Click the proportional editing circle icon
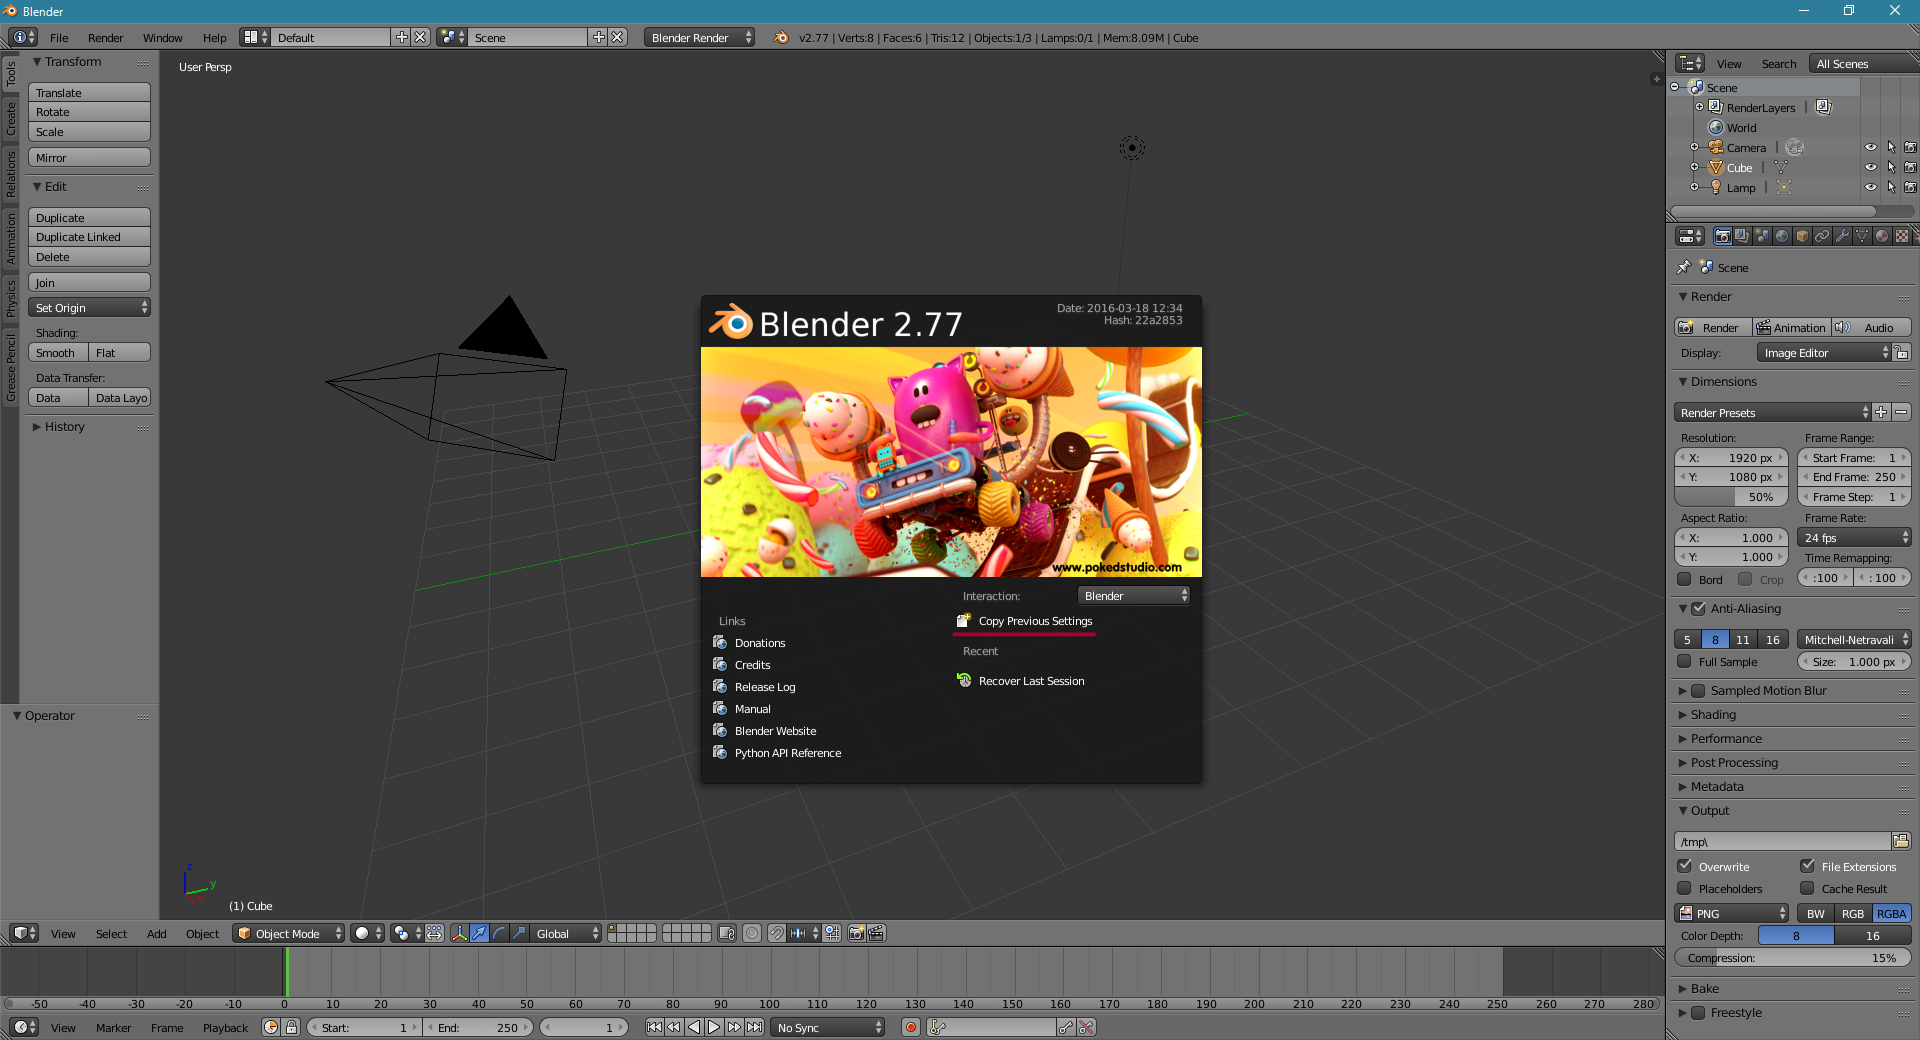 751,933
